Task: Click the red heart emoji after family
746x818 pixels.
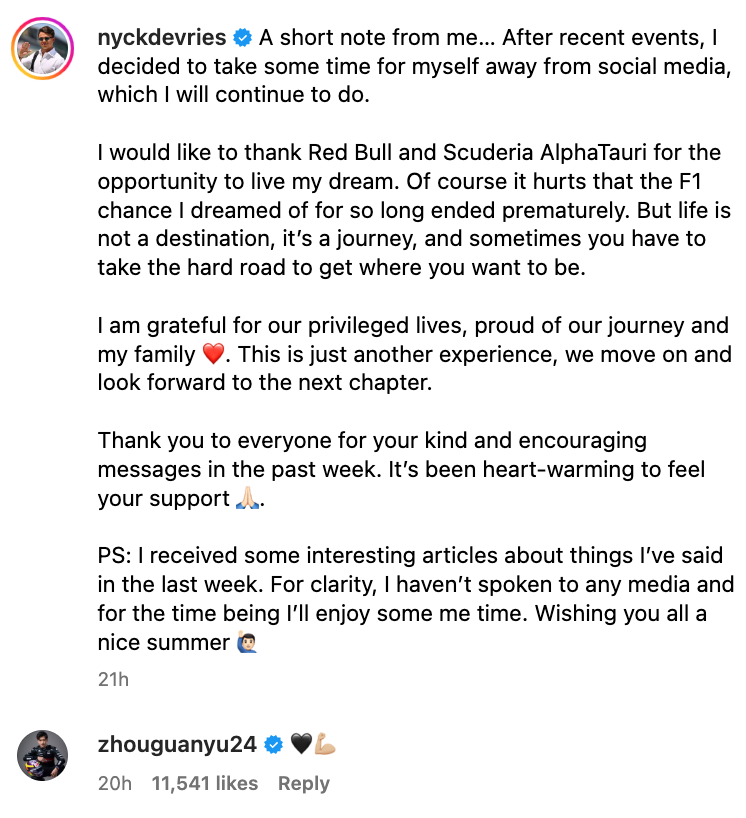Action: pyautogui.click(x=213, y=354)
